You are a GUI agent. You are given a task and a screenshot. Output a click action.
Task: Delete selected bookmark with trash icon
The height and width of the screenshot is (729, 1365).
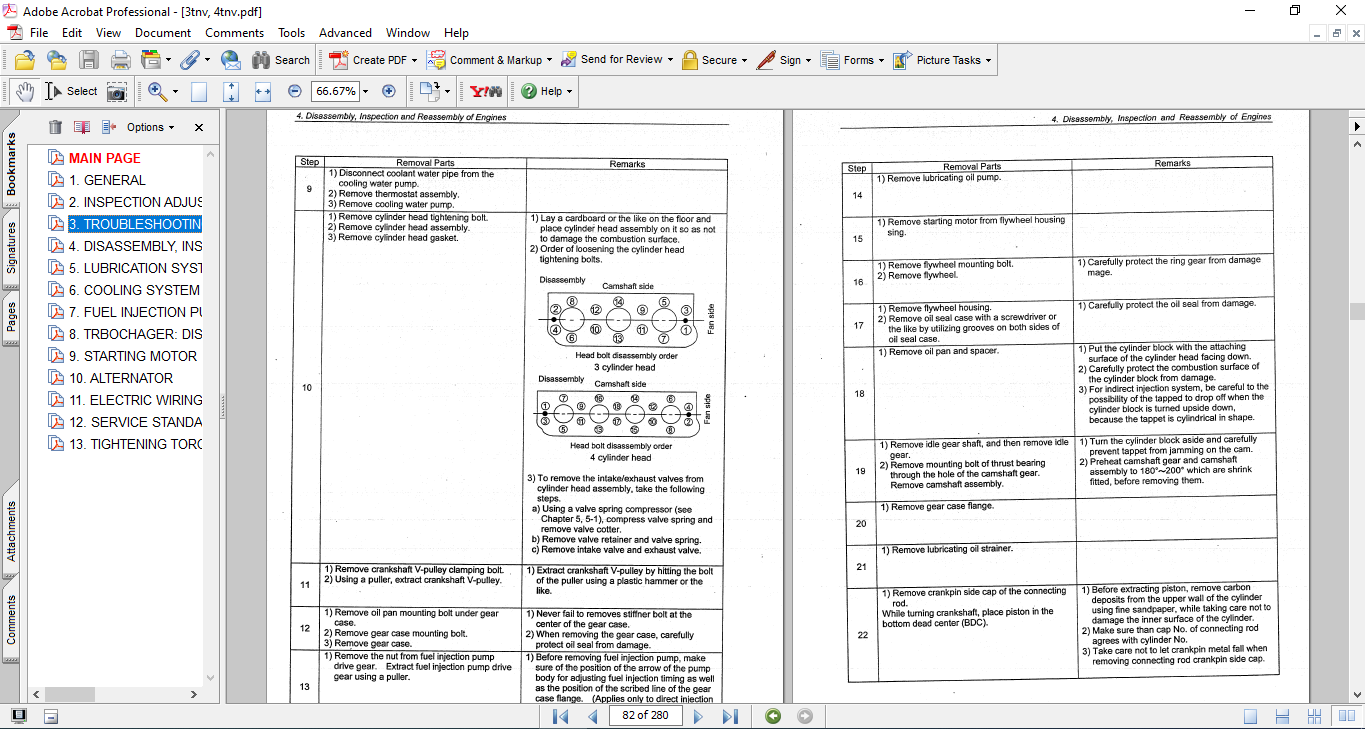pyautogui.click(x=55, y=127)
